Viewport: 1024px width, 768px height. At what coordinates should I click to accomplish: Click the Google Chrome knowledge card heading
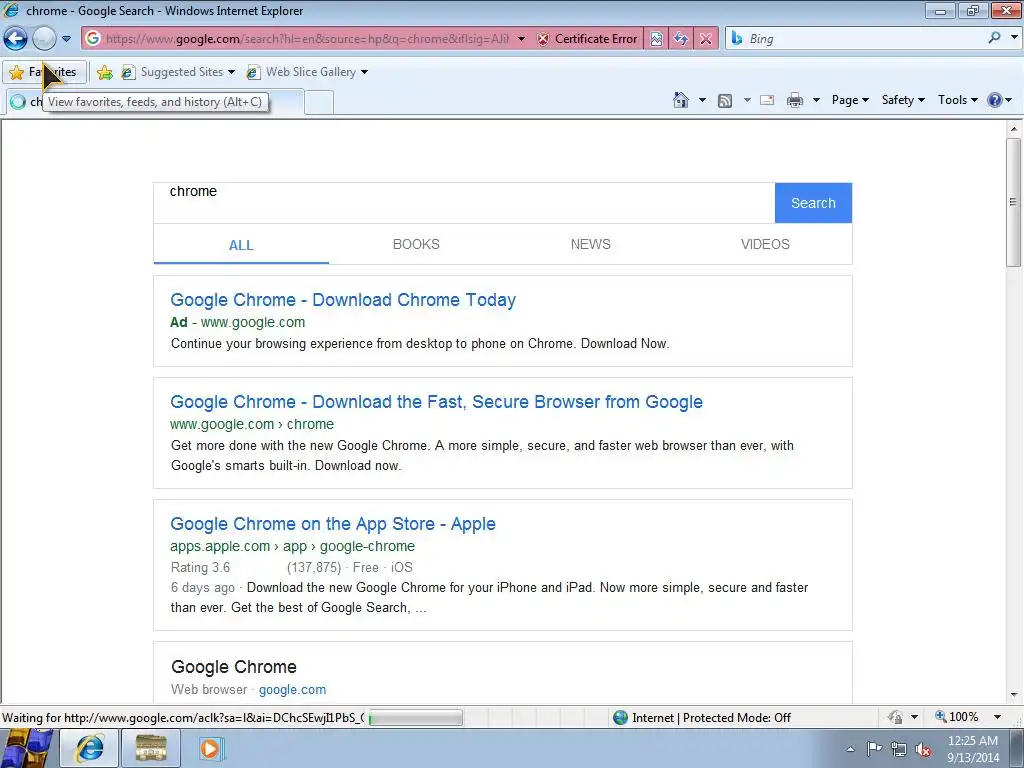[234, 667]
